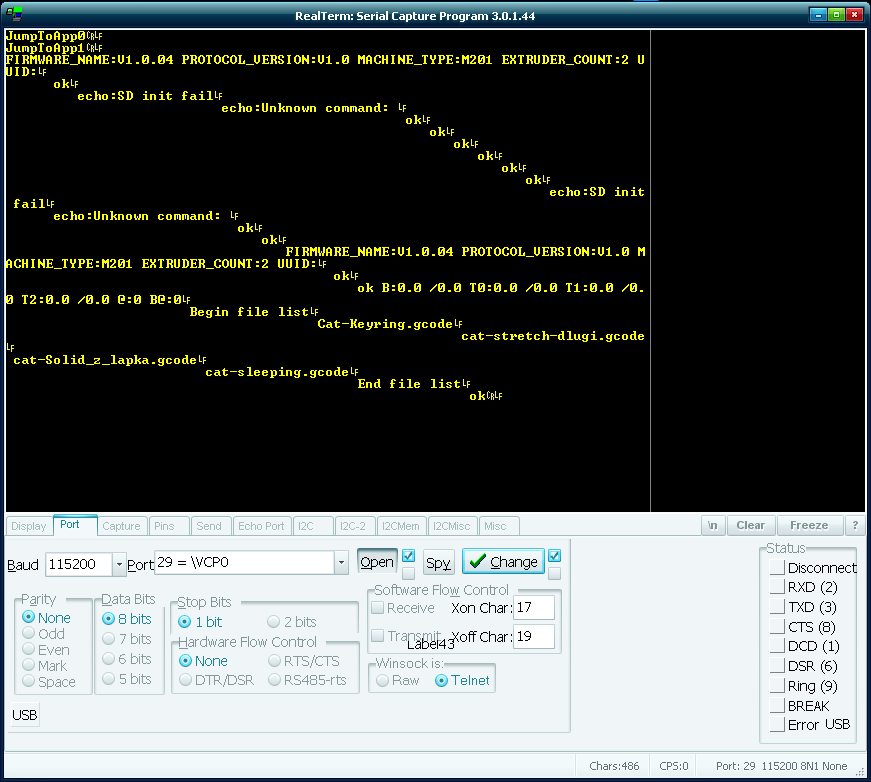Toggle the checked box next to Open
Image resolution: width=871 pixels, height=782 pixels.
pos(408,555)
